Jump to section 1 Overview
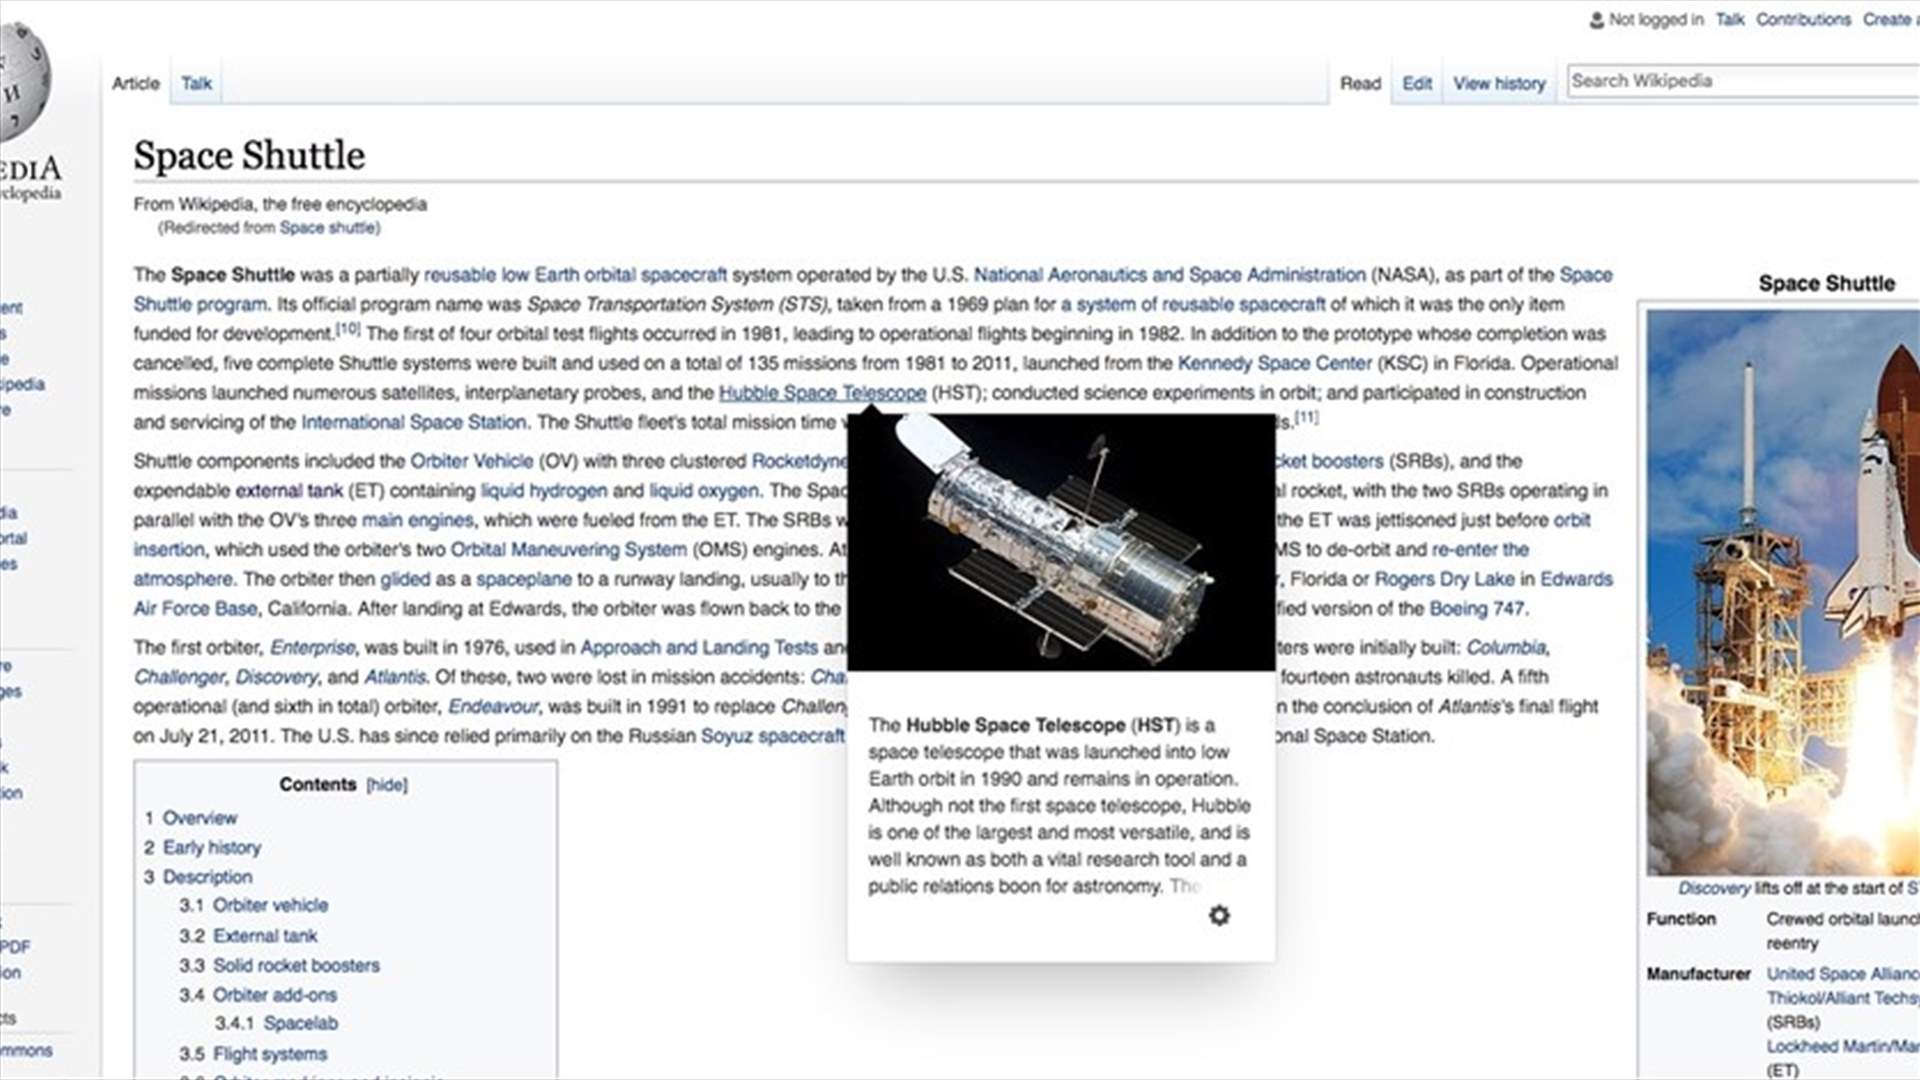1920x1080 pixels. tap(200, 818)
